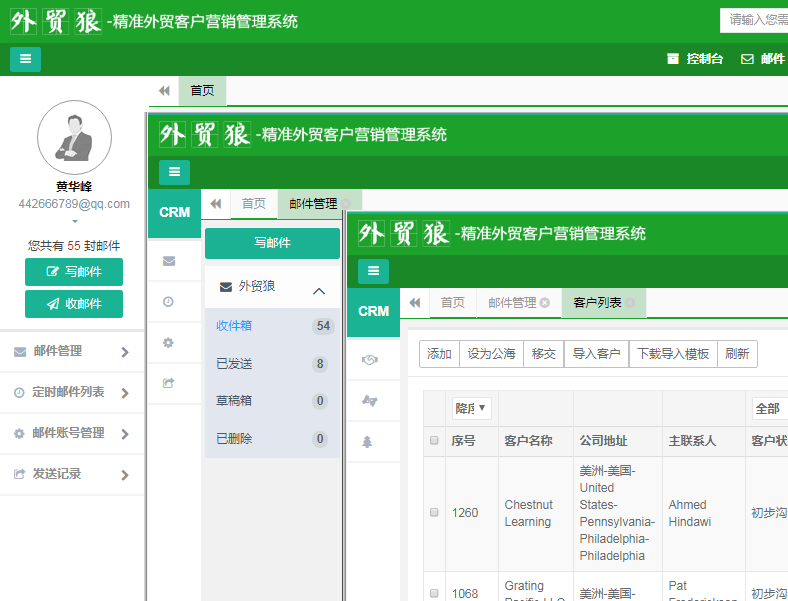Expand 邮件管理 in the left sidebar
Image resolution: width=788 pixels, height=601 pixels.
[72, 351]
